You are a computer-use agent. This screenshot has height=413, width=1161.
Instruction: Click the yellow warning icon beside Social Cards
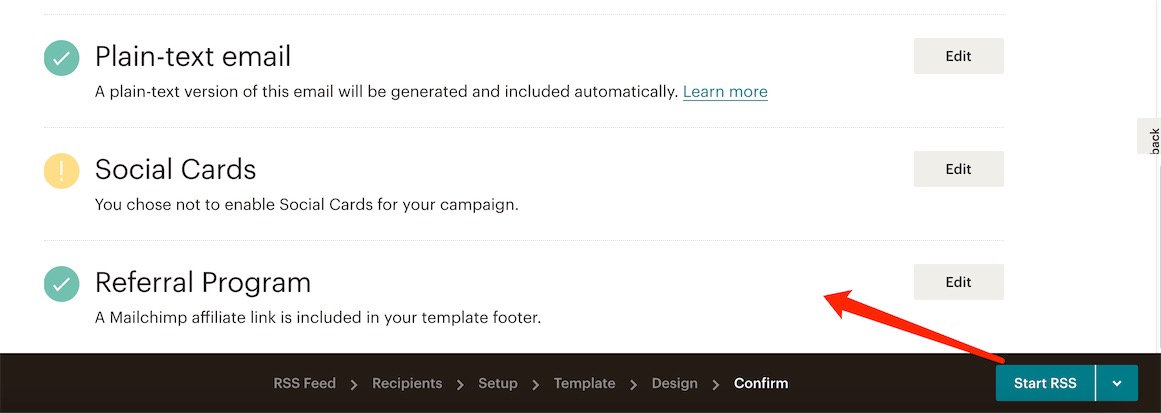(x=62, y=171)
